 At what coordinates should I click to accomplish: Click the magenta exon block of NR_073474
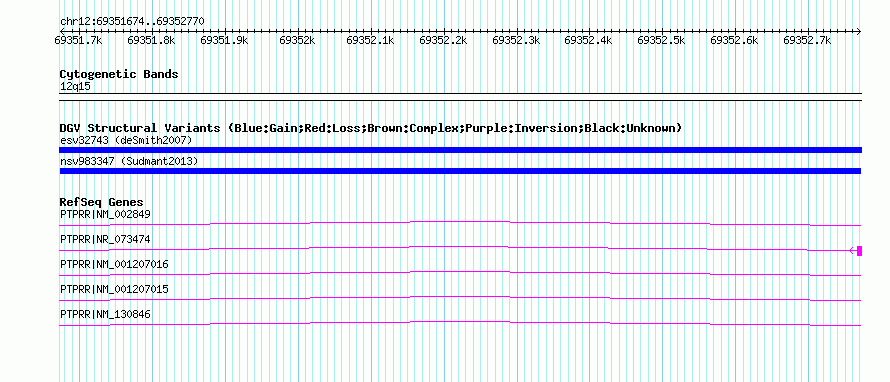[859, 251]
